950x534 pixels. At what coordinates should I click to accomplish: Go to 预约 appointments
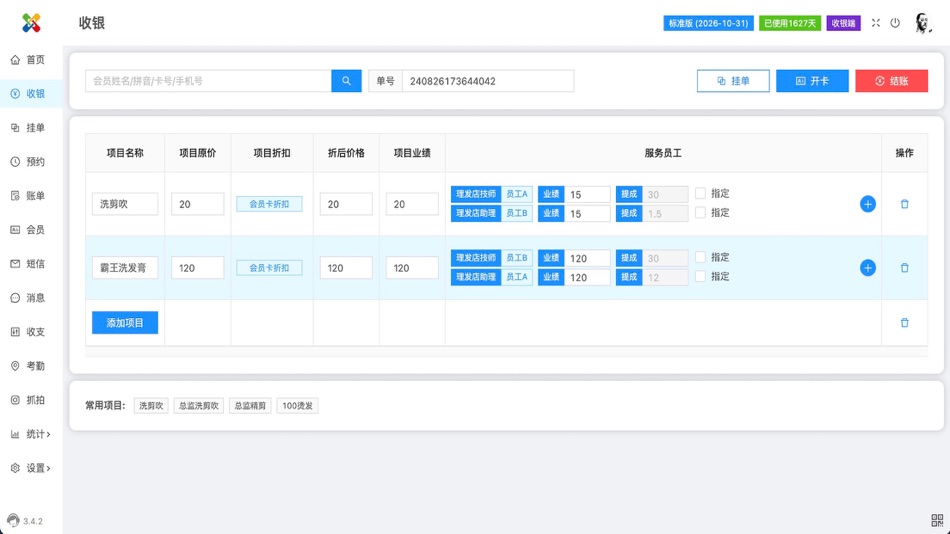[31, 162]
